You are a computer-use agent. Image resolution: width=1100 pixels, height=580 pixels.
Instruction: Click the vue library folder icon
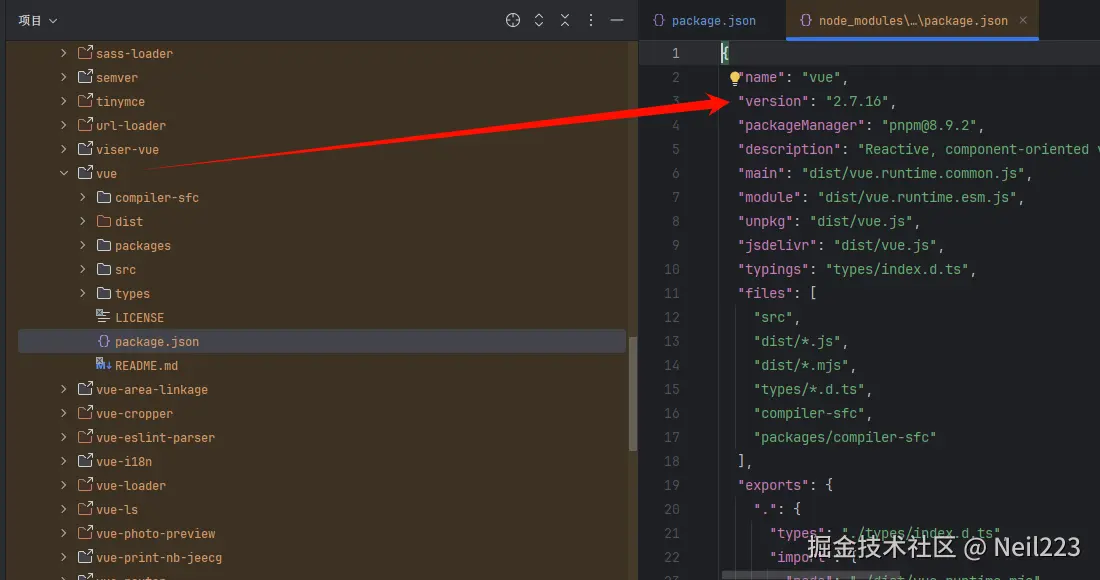[85, 173]
